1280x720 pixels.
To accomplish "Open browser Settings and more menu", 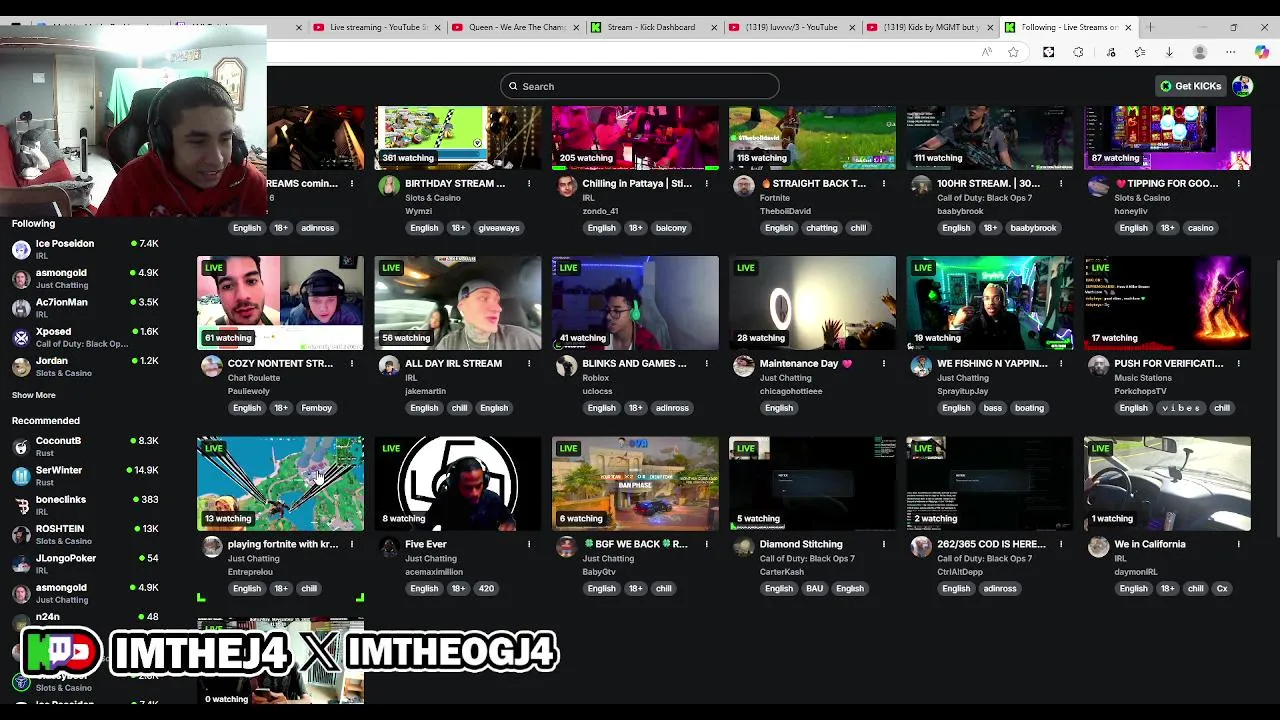I will pyautogui.click(x=1231, y=52).
